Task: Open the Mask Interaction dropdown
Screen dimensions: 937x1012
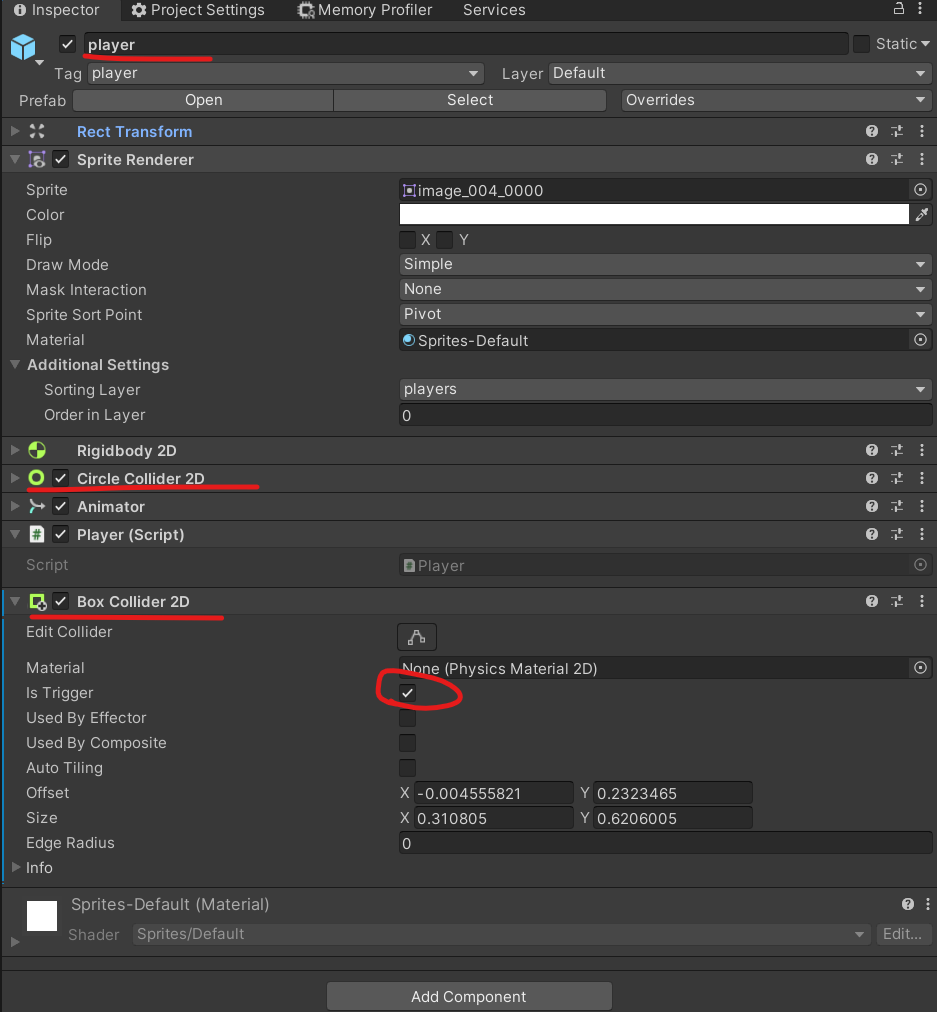Action: pos(665,289)
